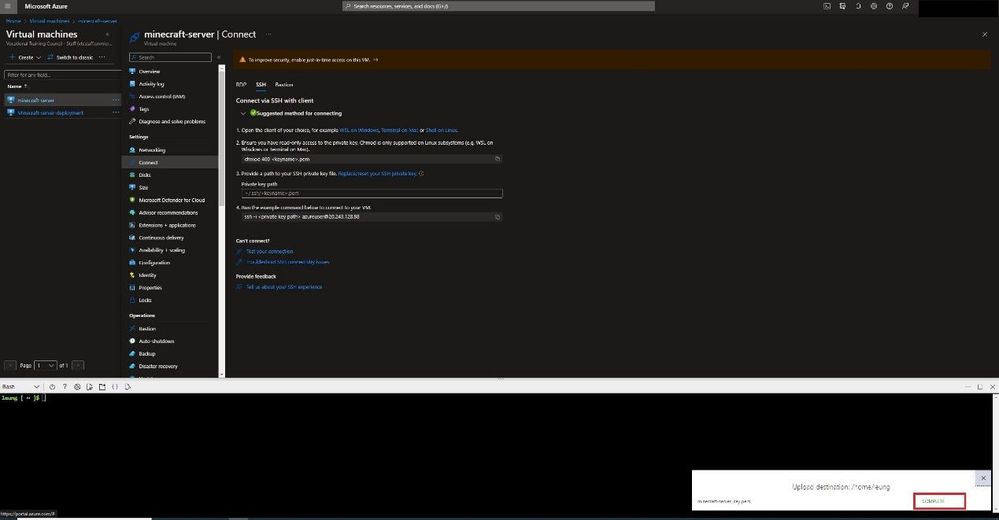Viewport: 999px width, 520px height.
Task: Focus the Private key path input
Action: click(x=371, y=193)
